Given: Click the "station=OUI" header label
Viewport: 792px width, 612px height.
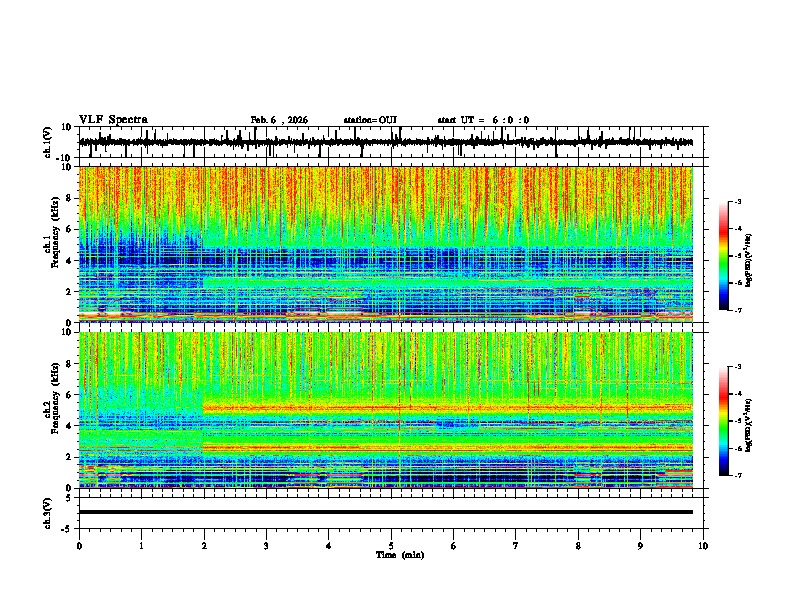Looking at the screenshot, I should click(370, 120).
